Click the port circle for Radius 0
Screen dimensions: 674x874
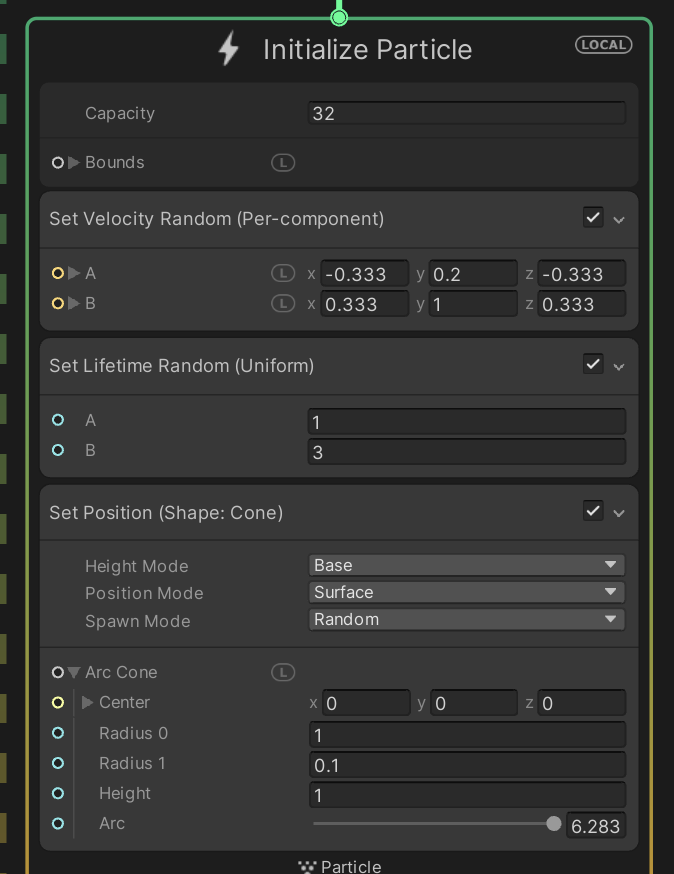coord(57,733)
